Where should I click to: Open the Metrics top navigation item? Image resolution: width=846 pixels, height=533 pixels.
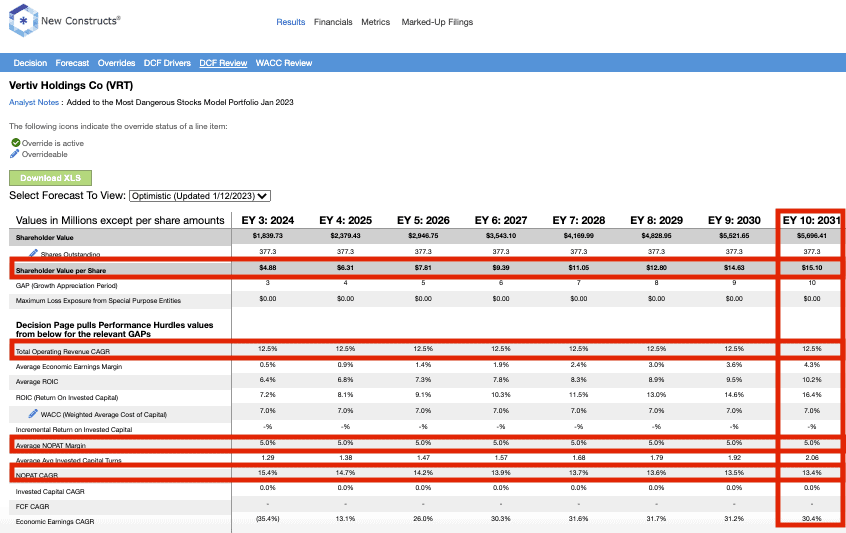click(x=376, y=22)
